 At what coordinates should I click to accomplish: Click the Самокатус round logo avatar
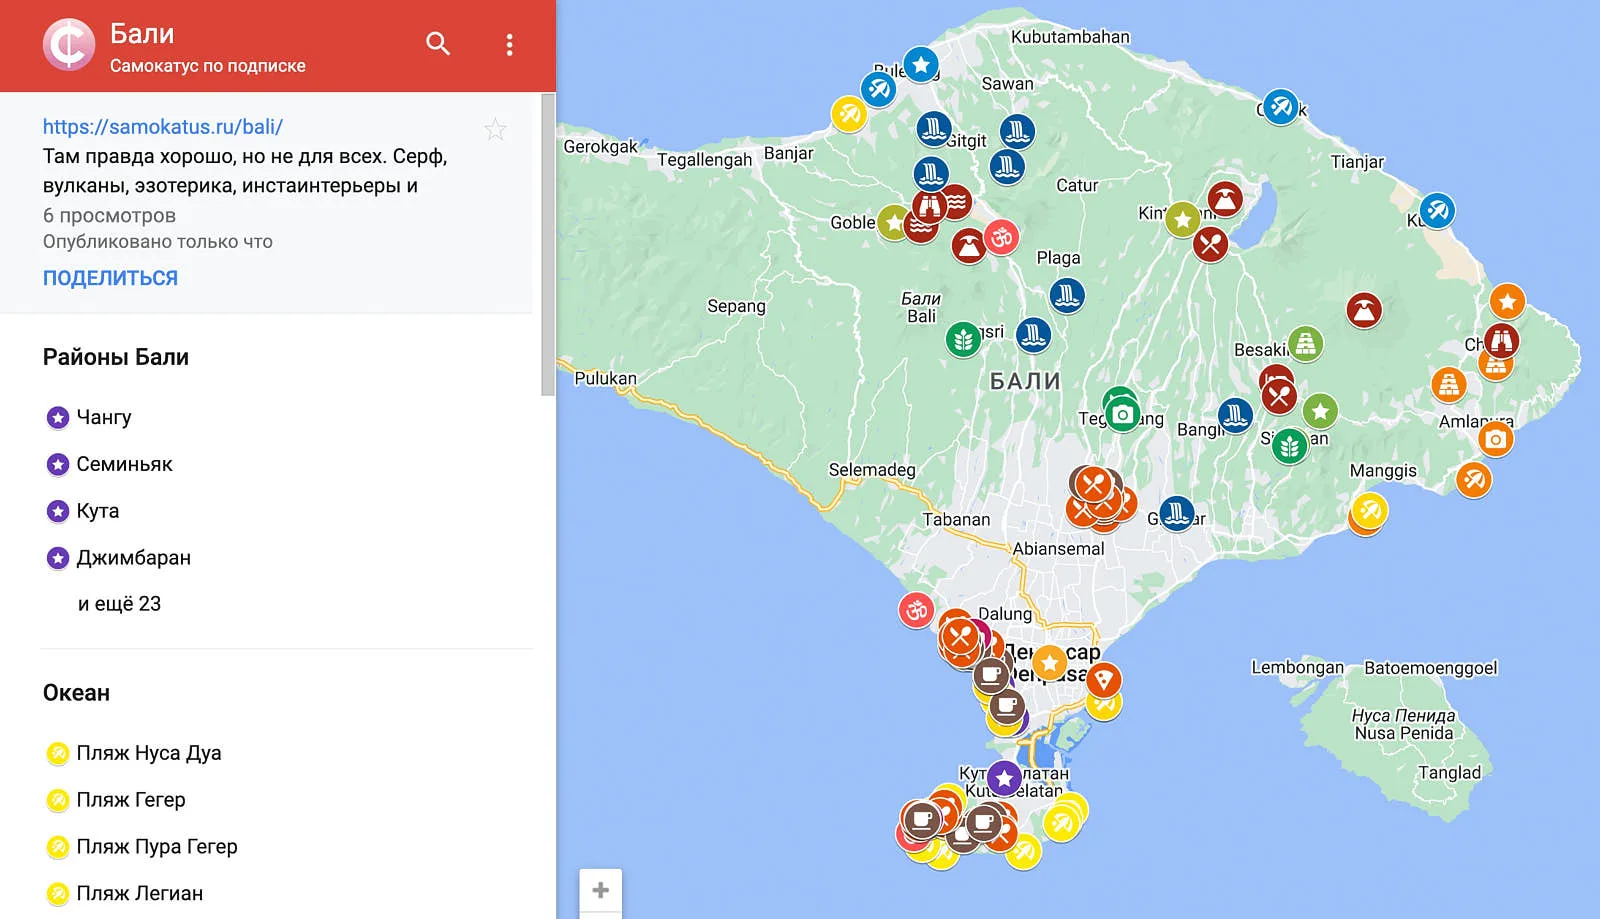pyautogui.click(x=69, y=45)
